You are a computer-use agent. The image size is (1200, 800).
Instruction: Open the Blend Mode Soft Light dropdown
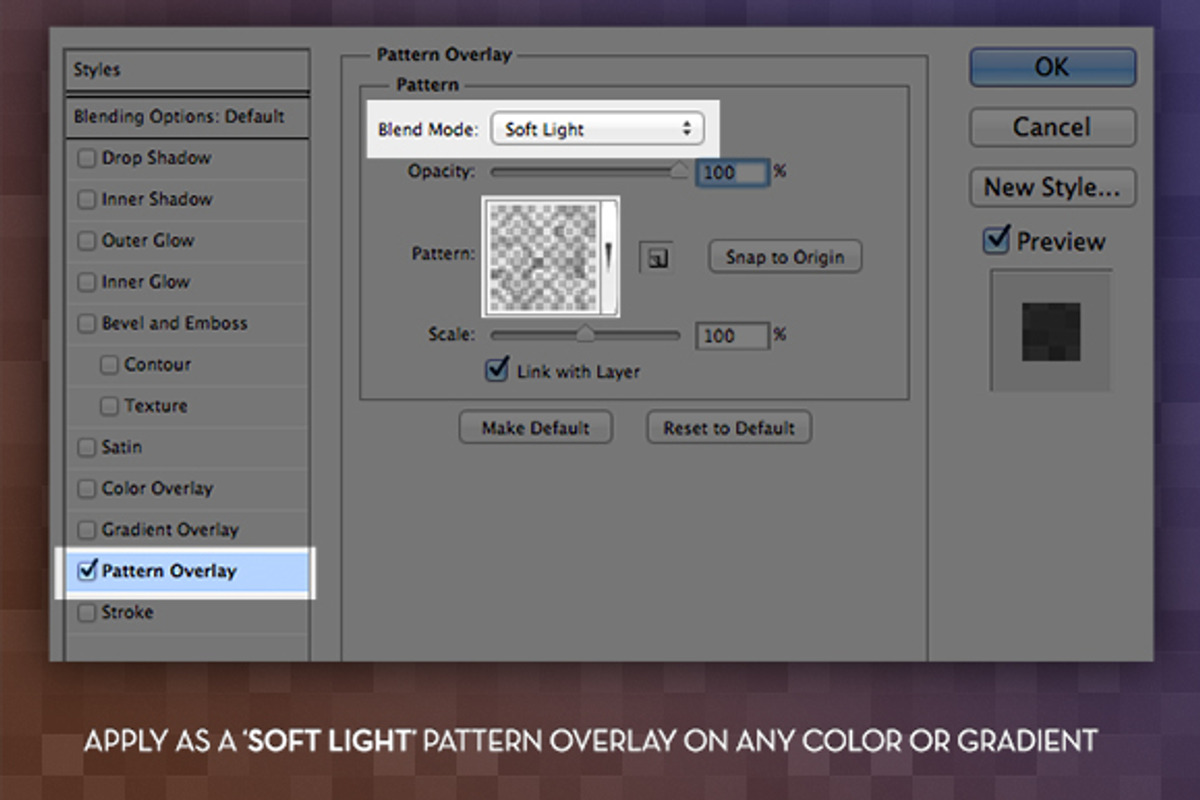pos(597,129)
